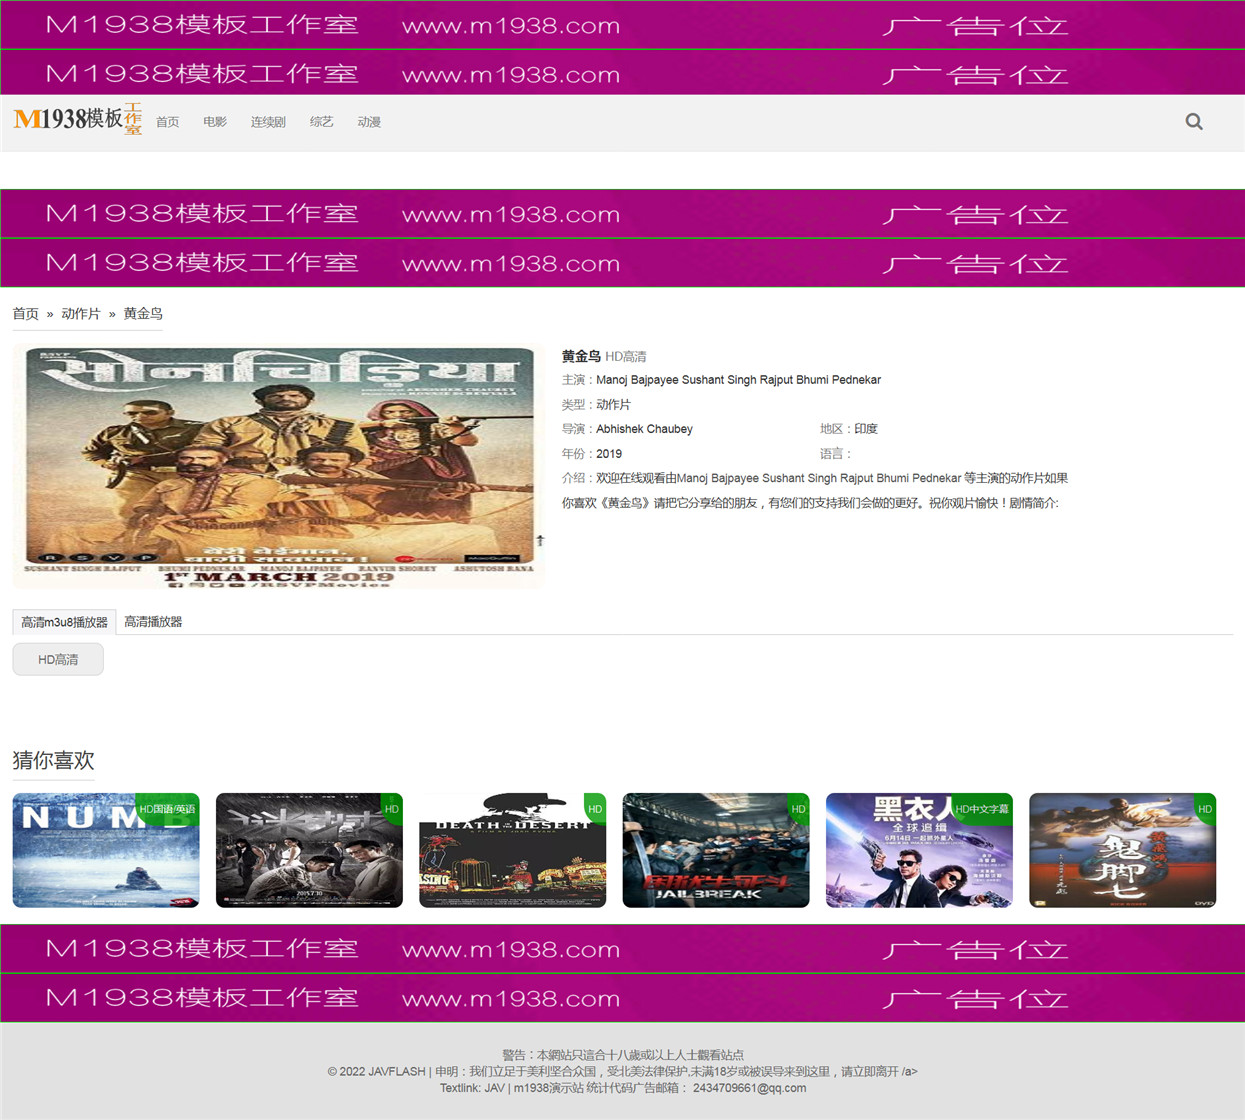Click the second purple ad banner above the navigation
The image size is (1245, 1120).
click(622, 73)
